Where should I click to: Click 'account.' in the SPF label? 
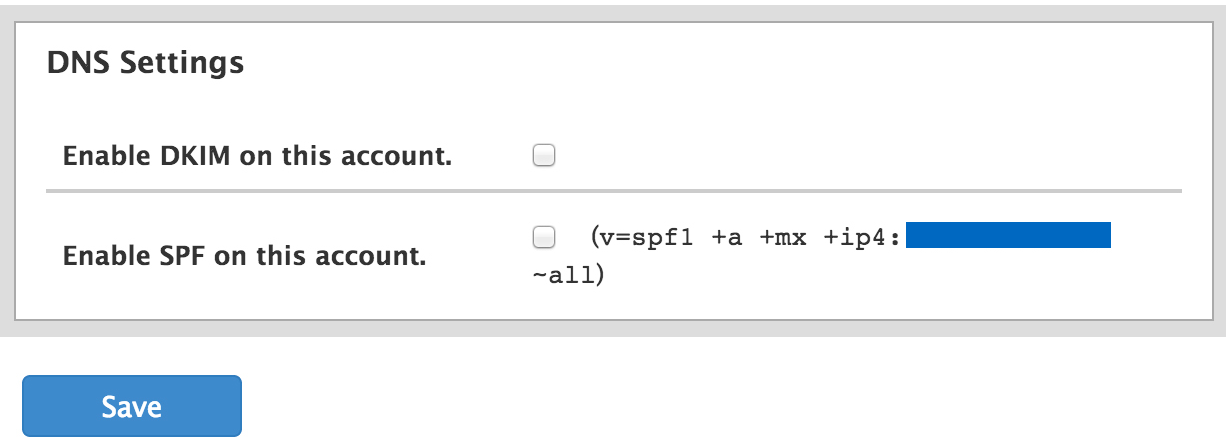pyautogui.click(x=380, y=257)
